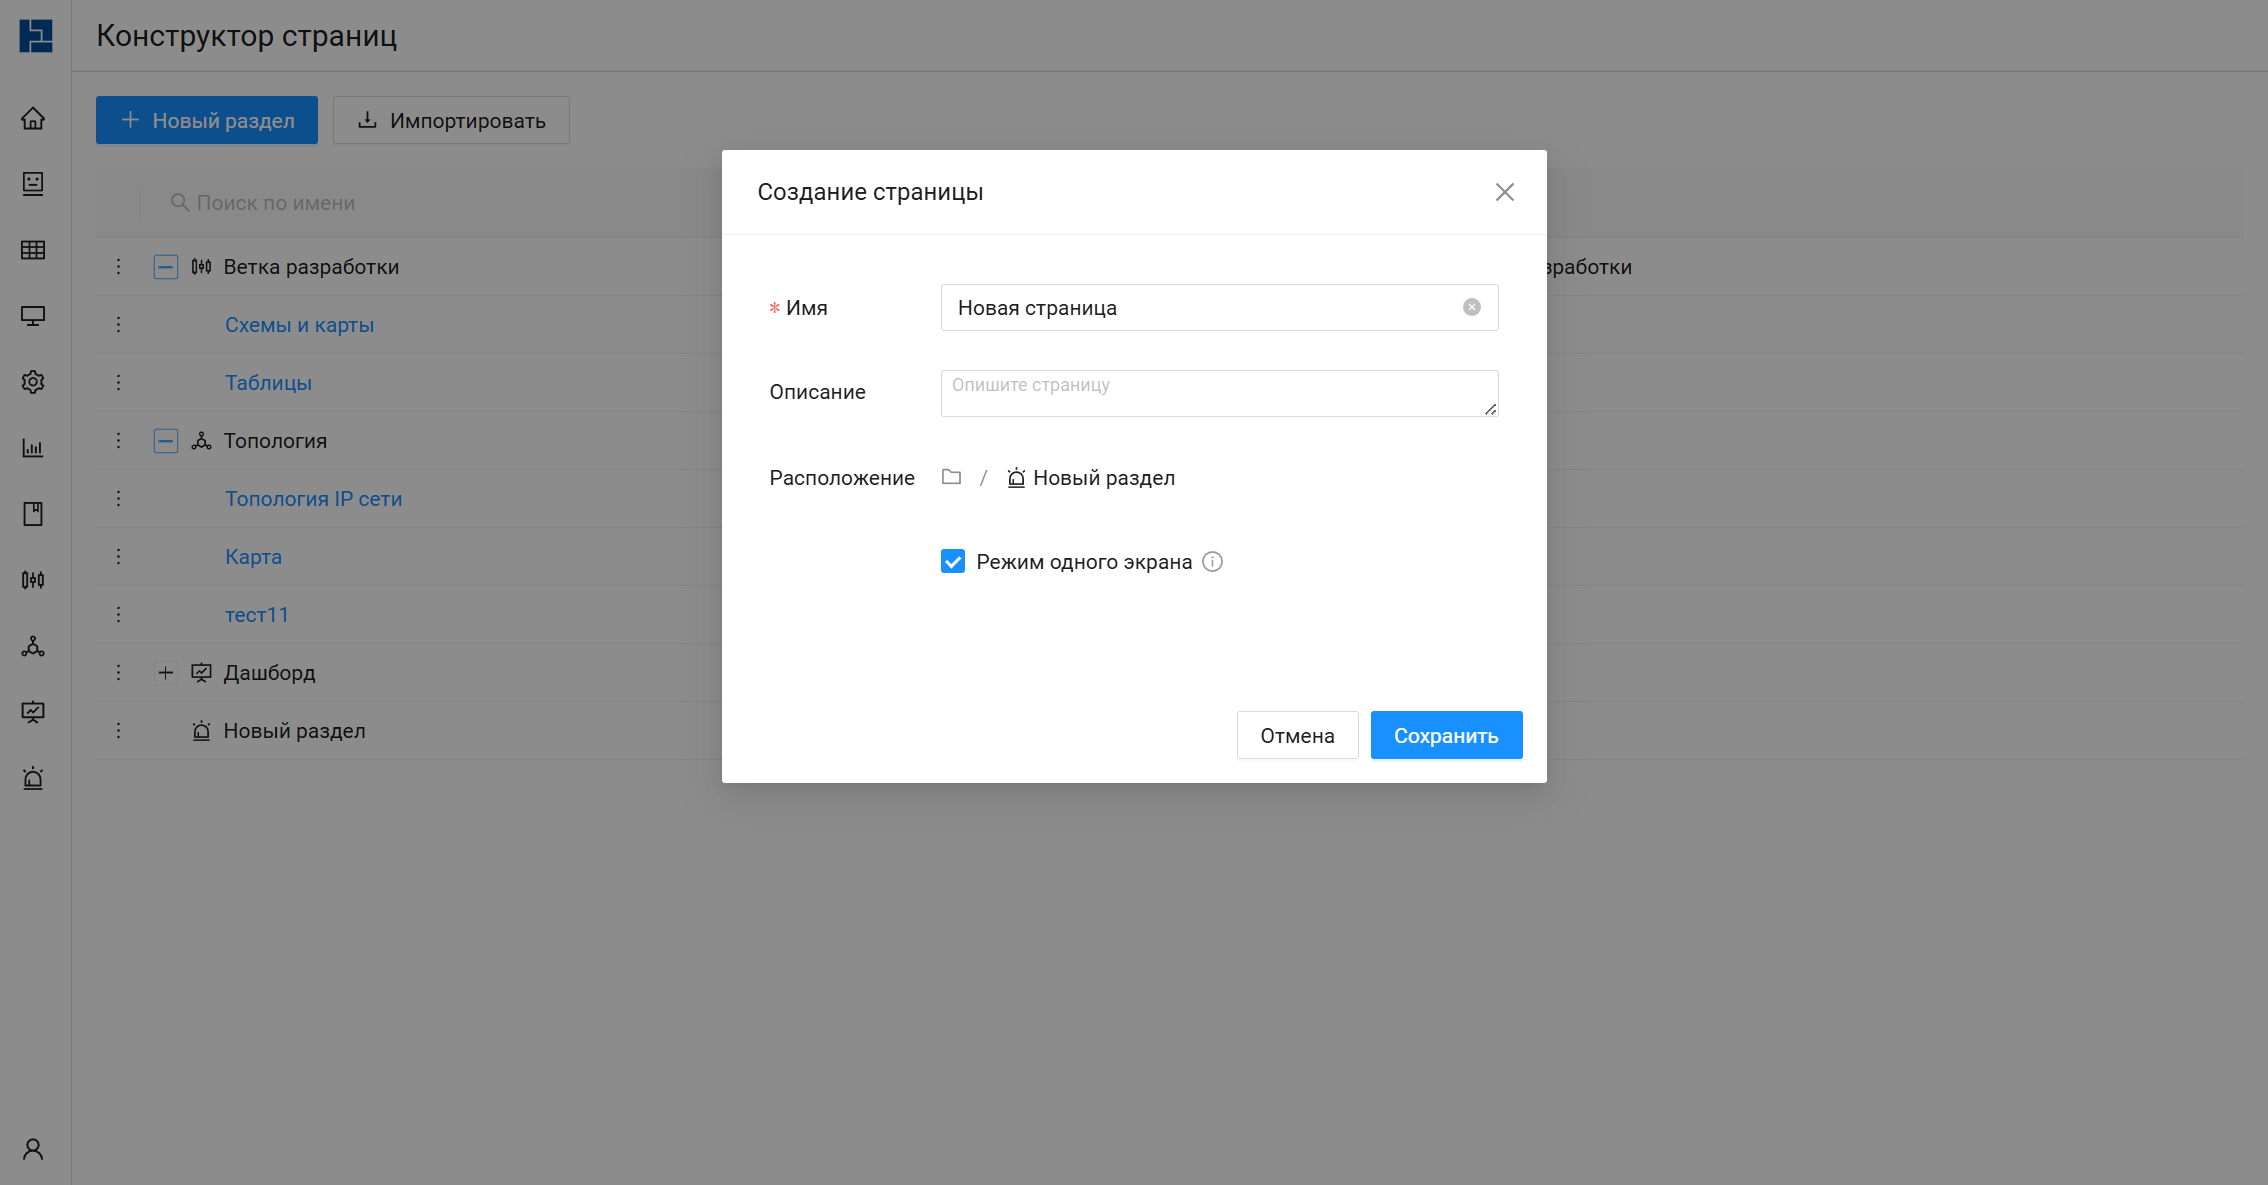Clear the name field with X icon
Image resolution: width=2268 pixels, height=1185 pixels.
pos(1471,307)
